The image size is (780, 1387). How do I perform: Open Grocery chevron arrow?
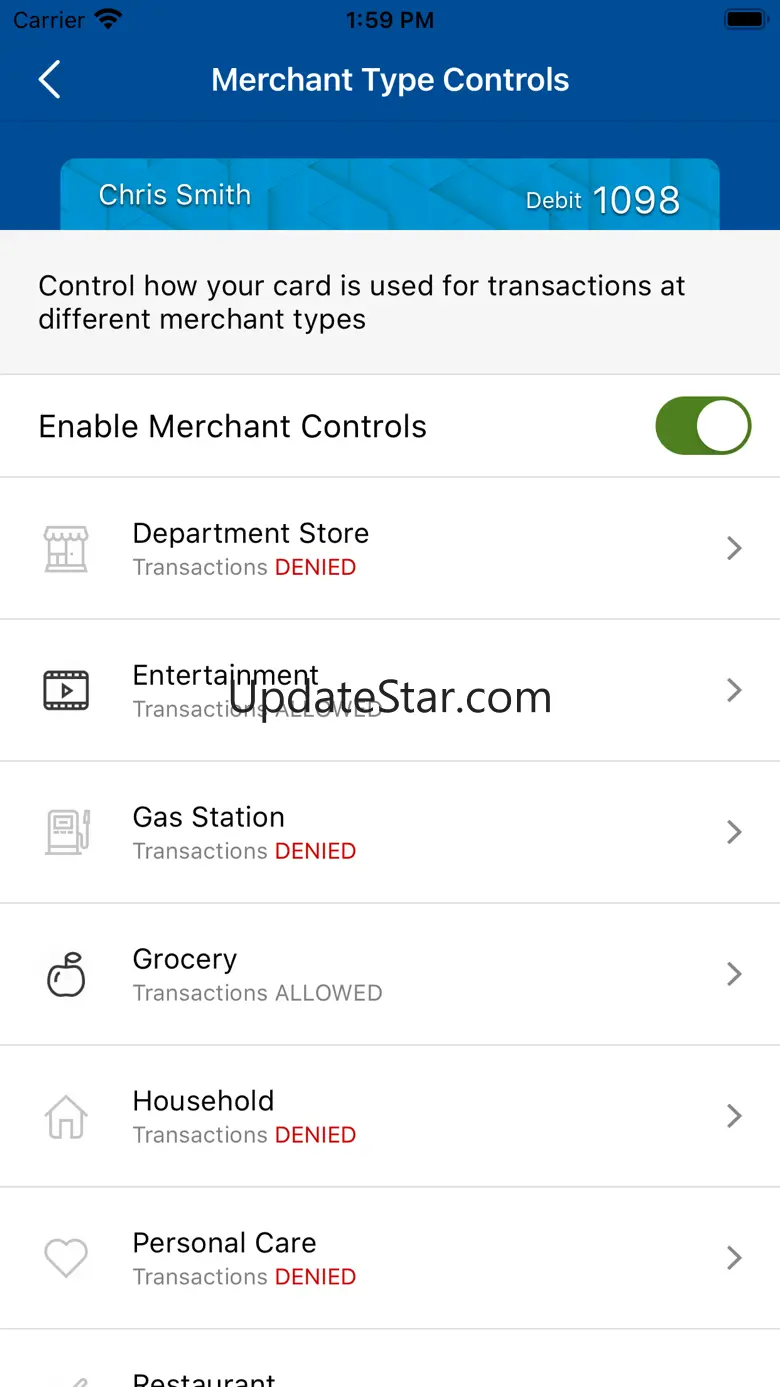click(x=734, y=974)
